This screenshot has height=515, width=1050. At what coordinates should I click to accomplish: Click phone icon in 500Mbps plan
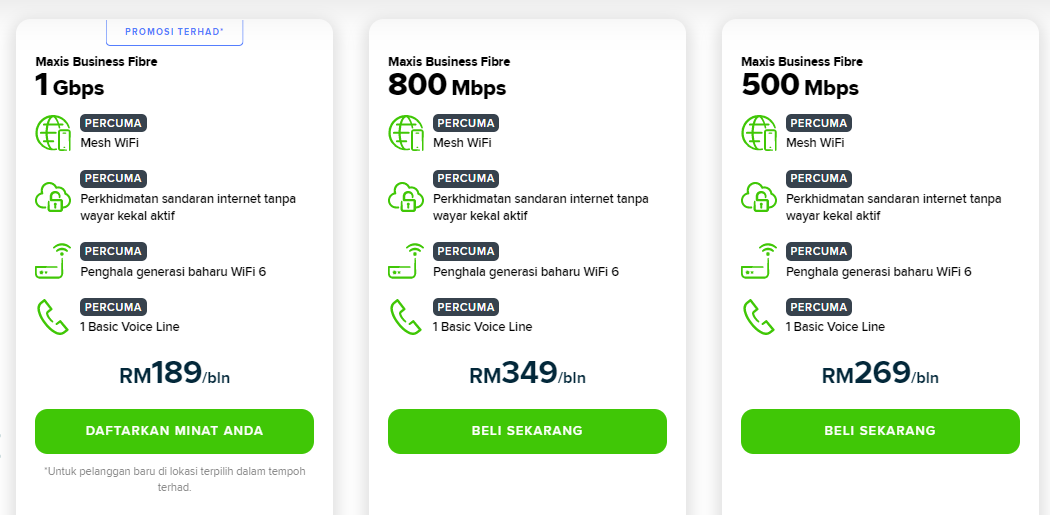tap(759, 317)
